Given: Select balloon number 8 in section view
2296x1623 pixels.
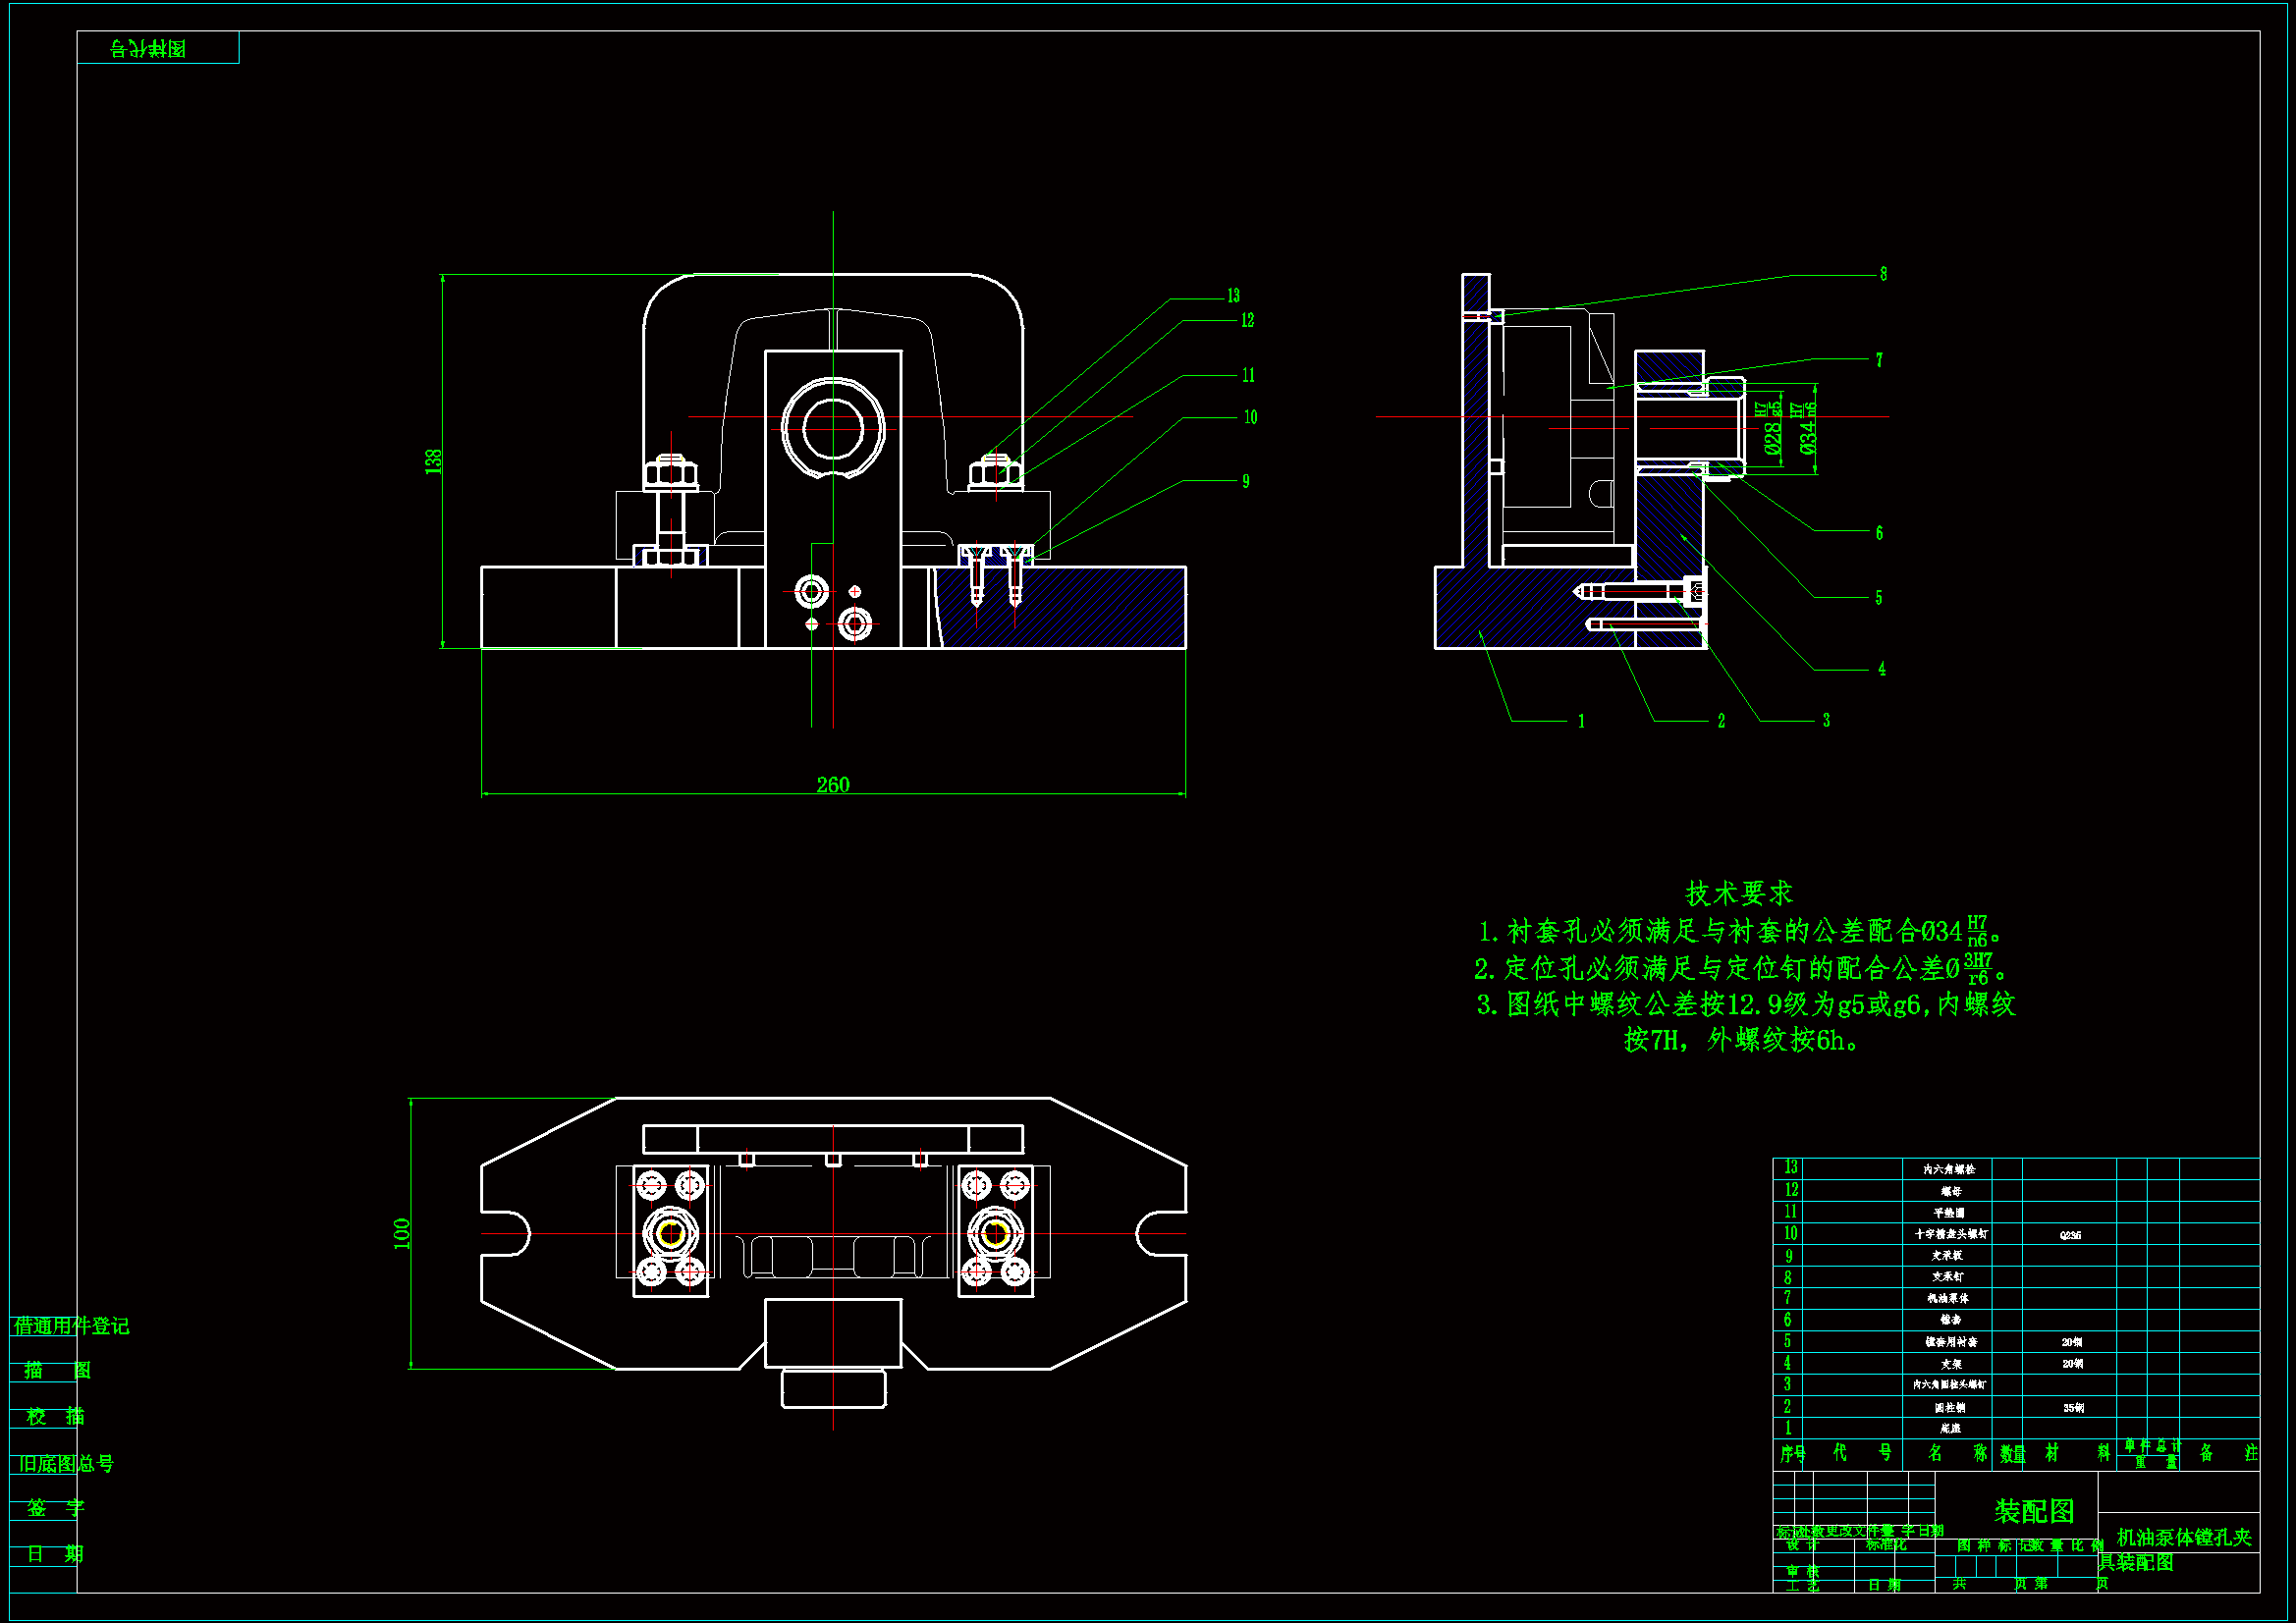Looking at the screenshot, I should (1883, 274).
